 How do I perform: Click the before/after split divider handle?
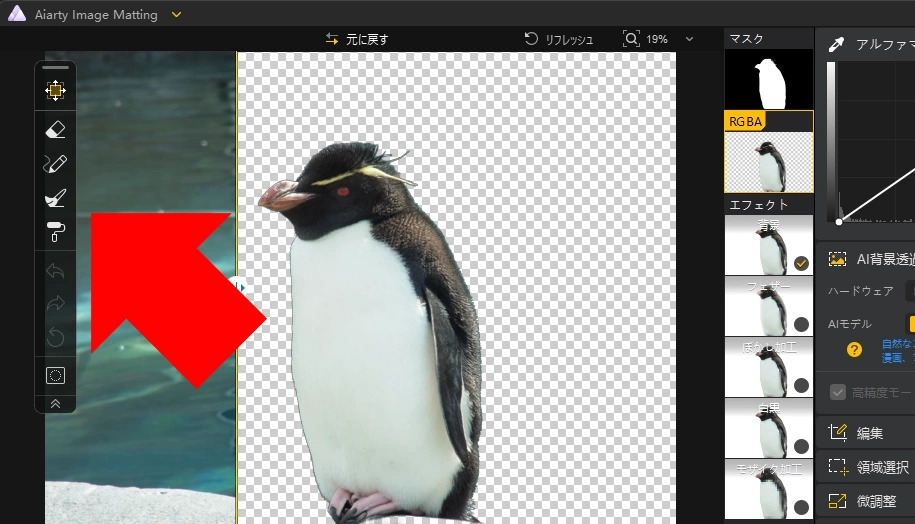coord(238,287)
